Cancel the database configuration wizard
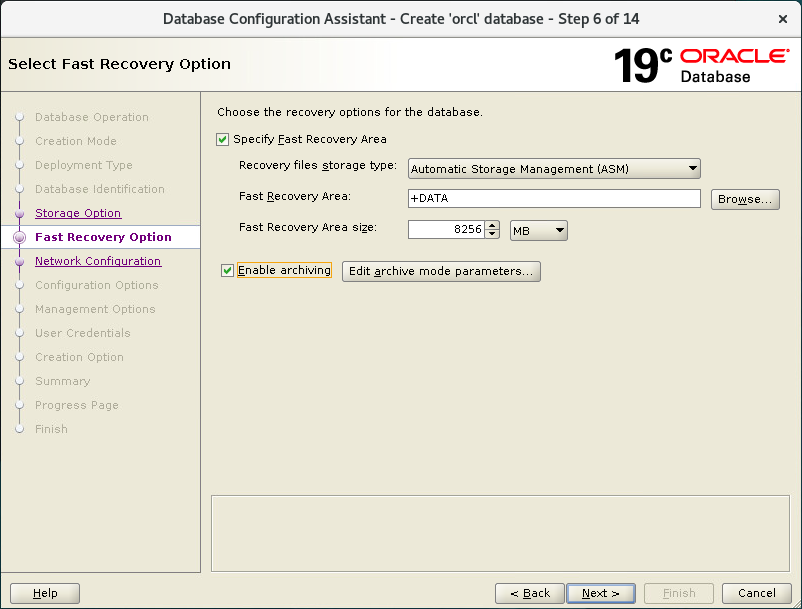This screenshot has width=802, height=609. click(756, 593)
